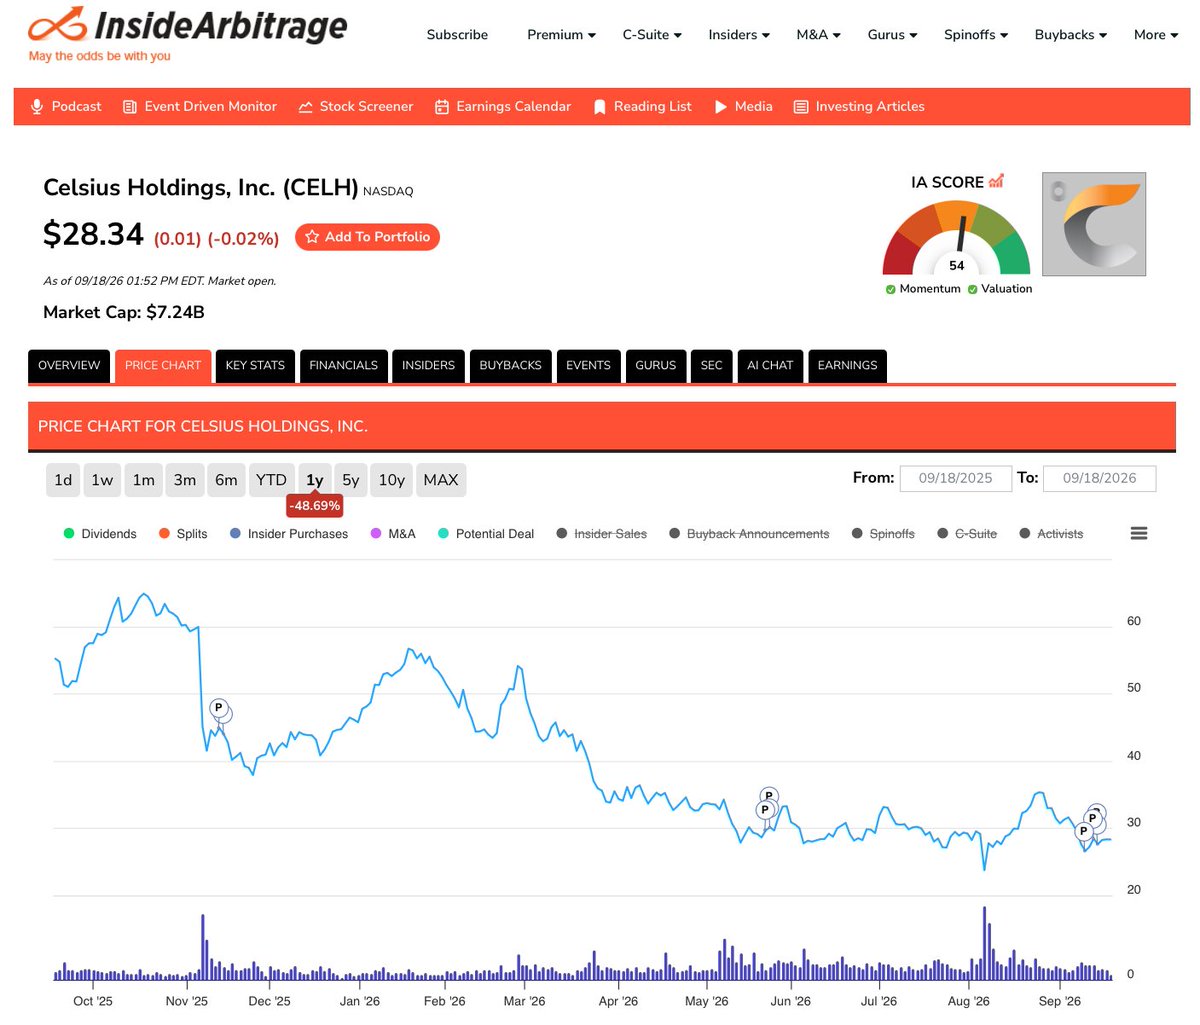Select the MAX chart range
Viewport: 1200px width, 1025px height.
pos(441,480)
